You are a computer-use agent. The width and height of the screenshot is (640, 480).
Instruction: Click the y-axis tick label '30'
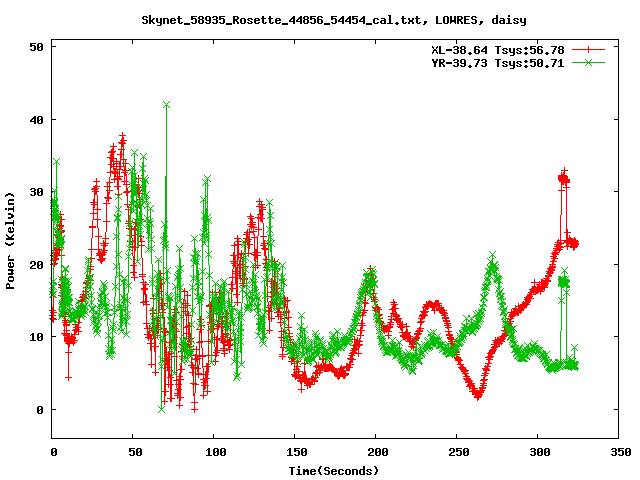coord(36,192)
